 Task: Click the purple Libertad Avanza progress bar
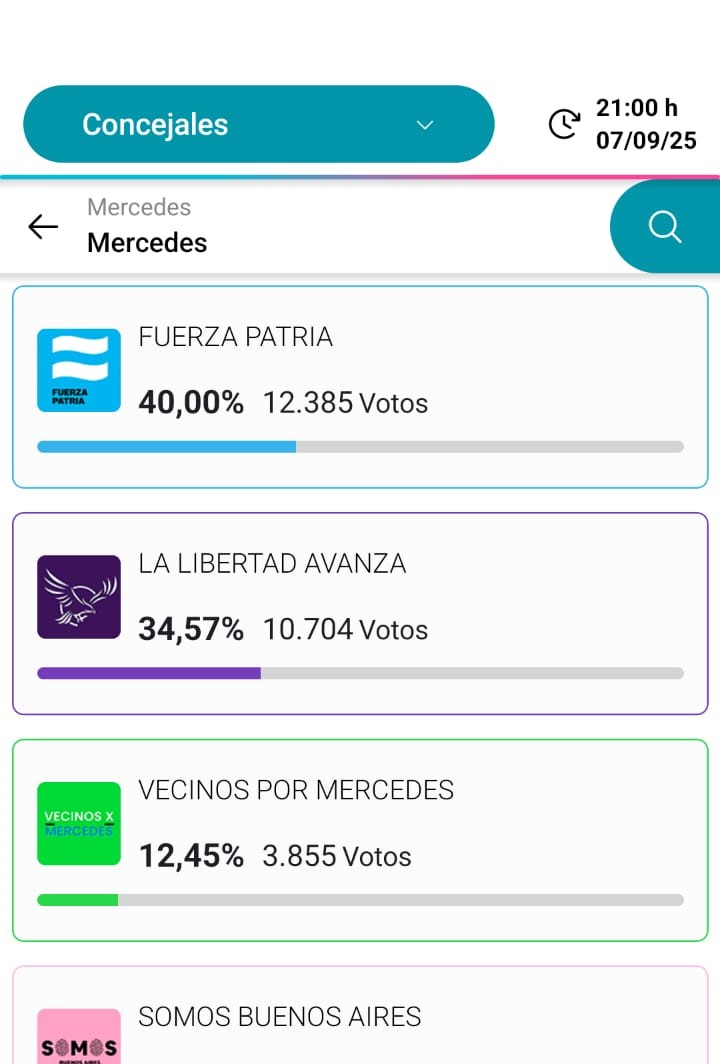149,673
